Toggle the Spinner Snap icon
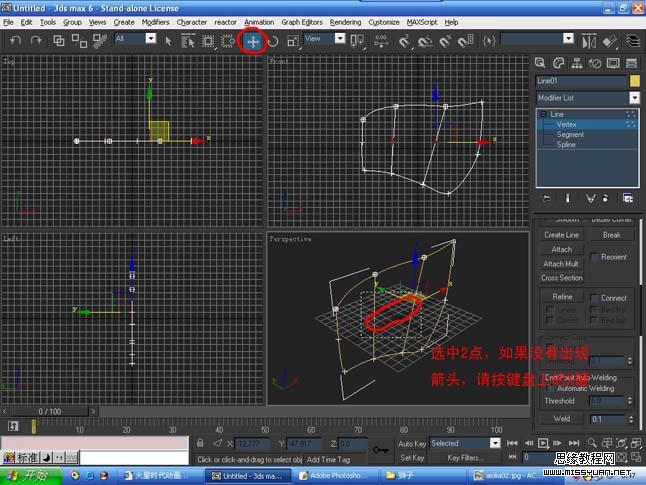This screenshot has height=485, width=646. 466,41
